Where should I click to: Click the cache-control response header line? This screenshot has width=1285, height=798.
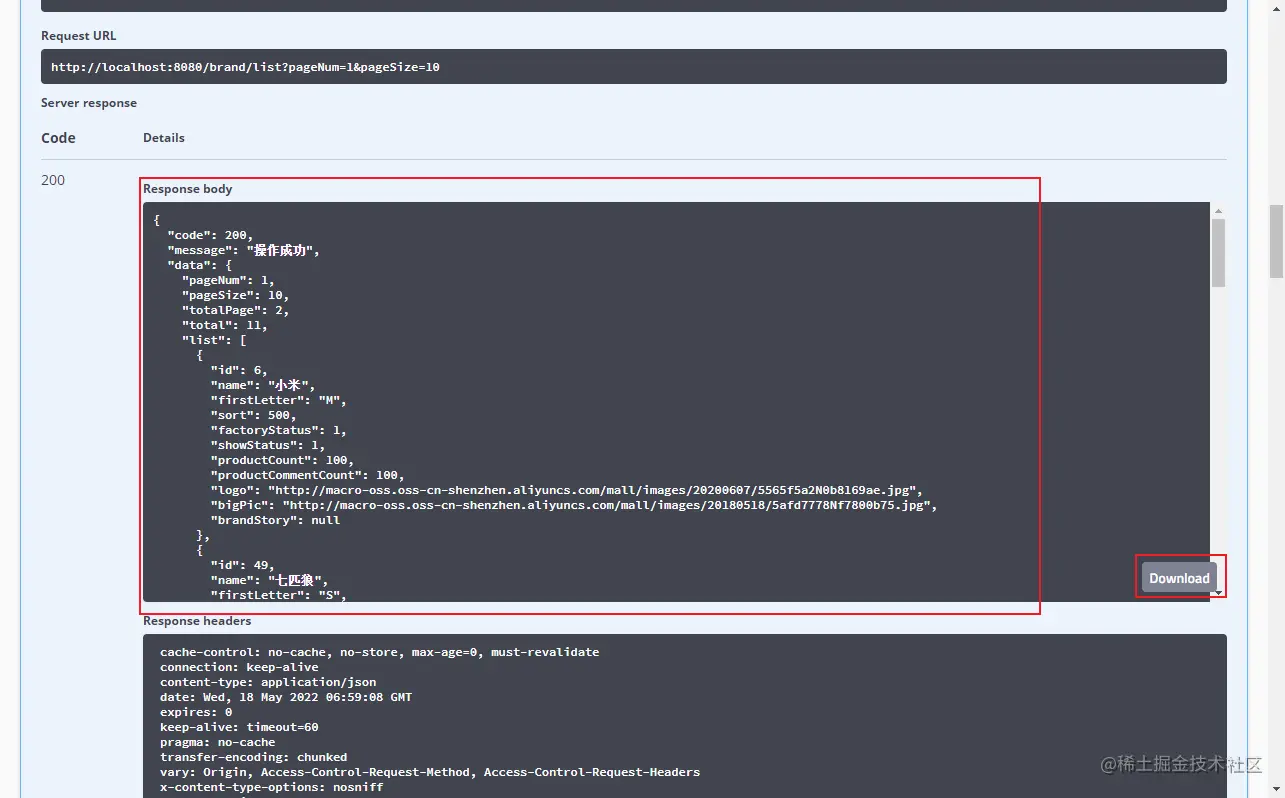379,651
